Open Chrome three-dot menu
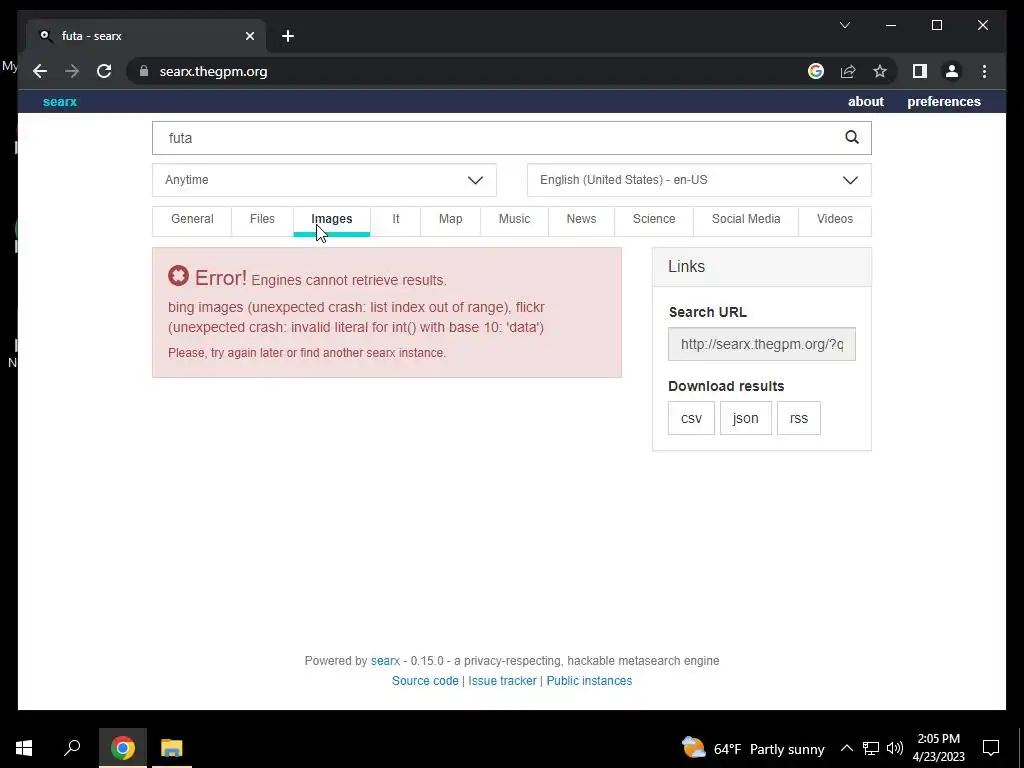 pos(984,71)
